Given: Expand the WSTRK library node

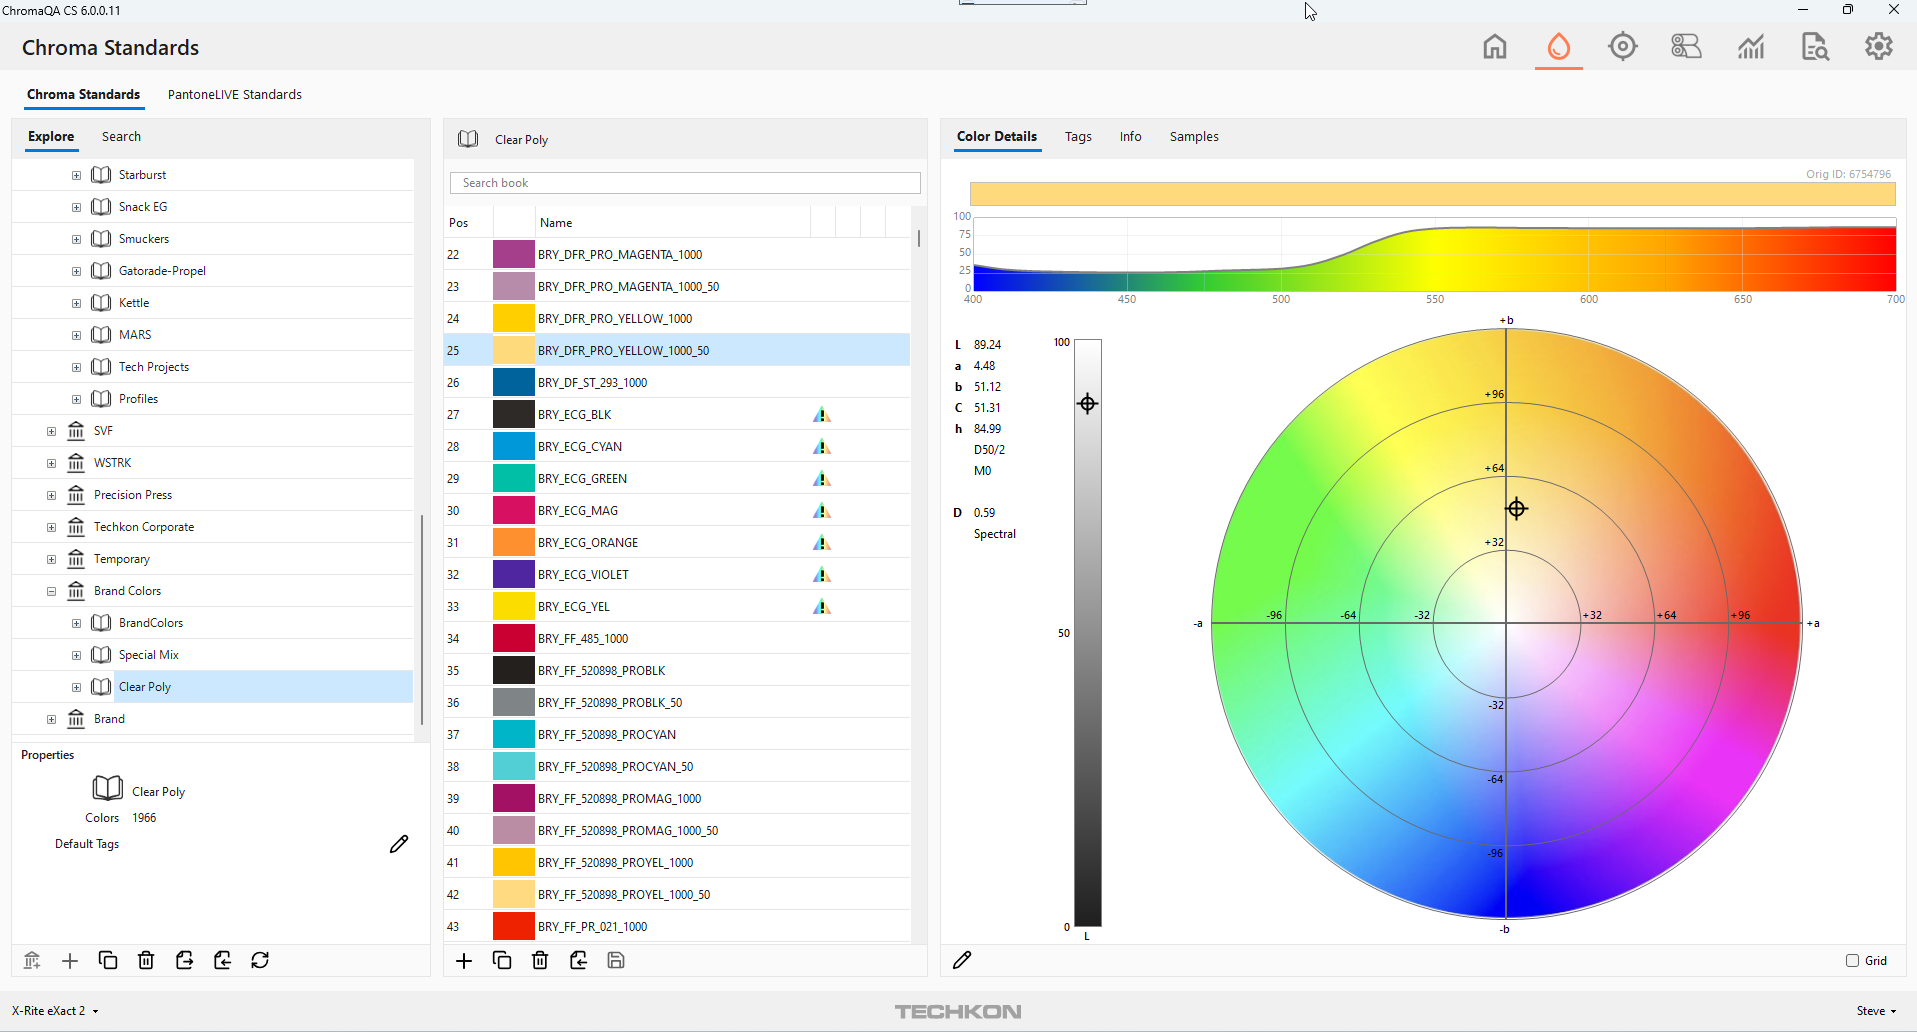Looking at the screenshot, I should [x=51, y=463].
